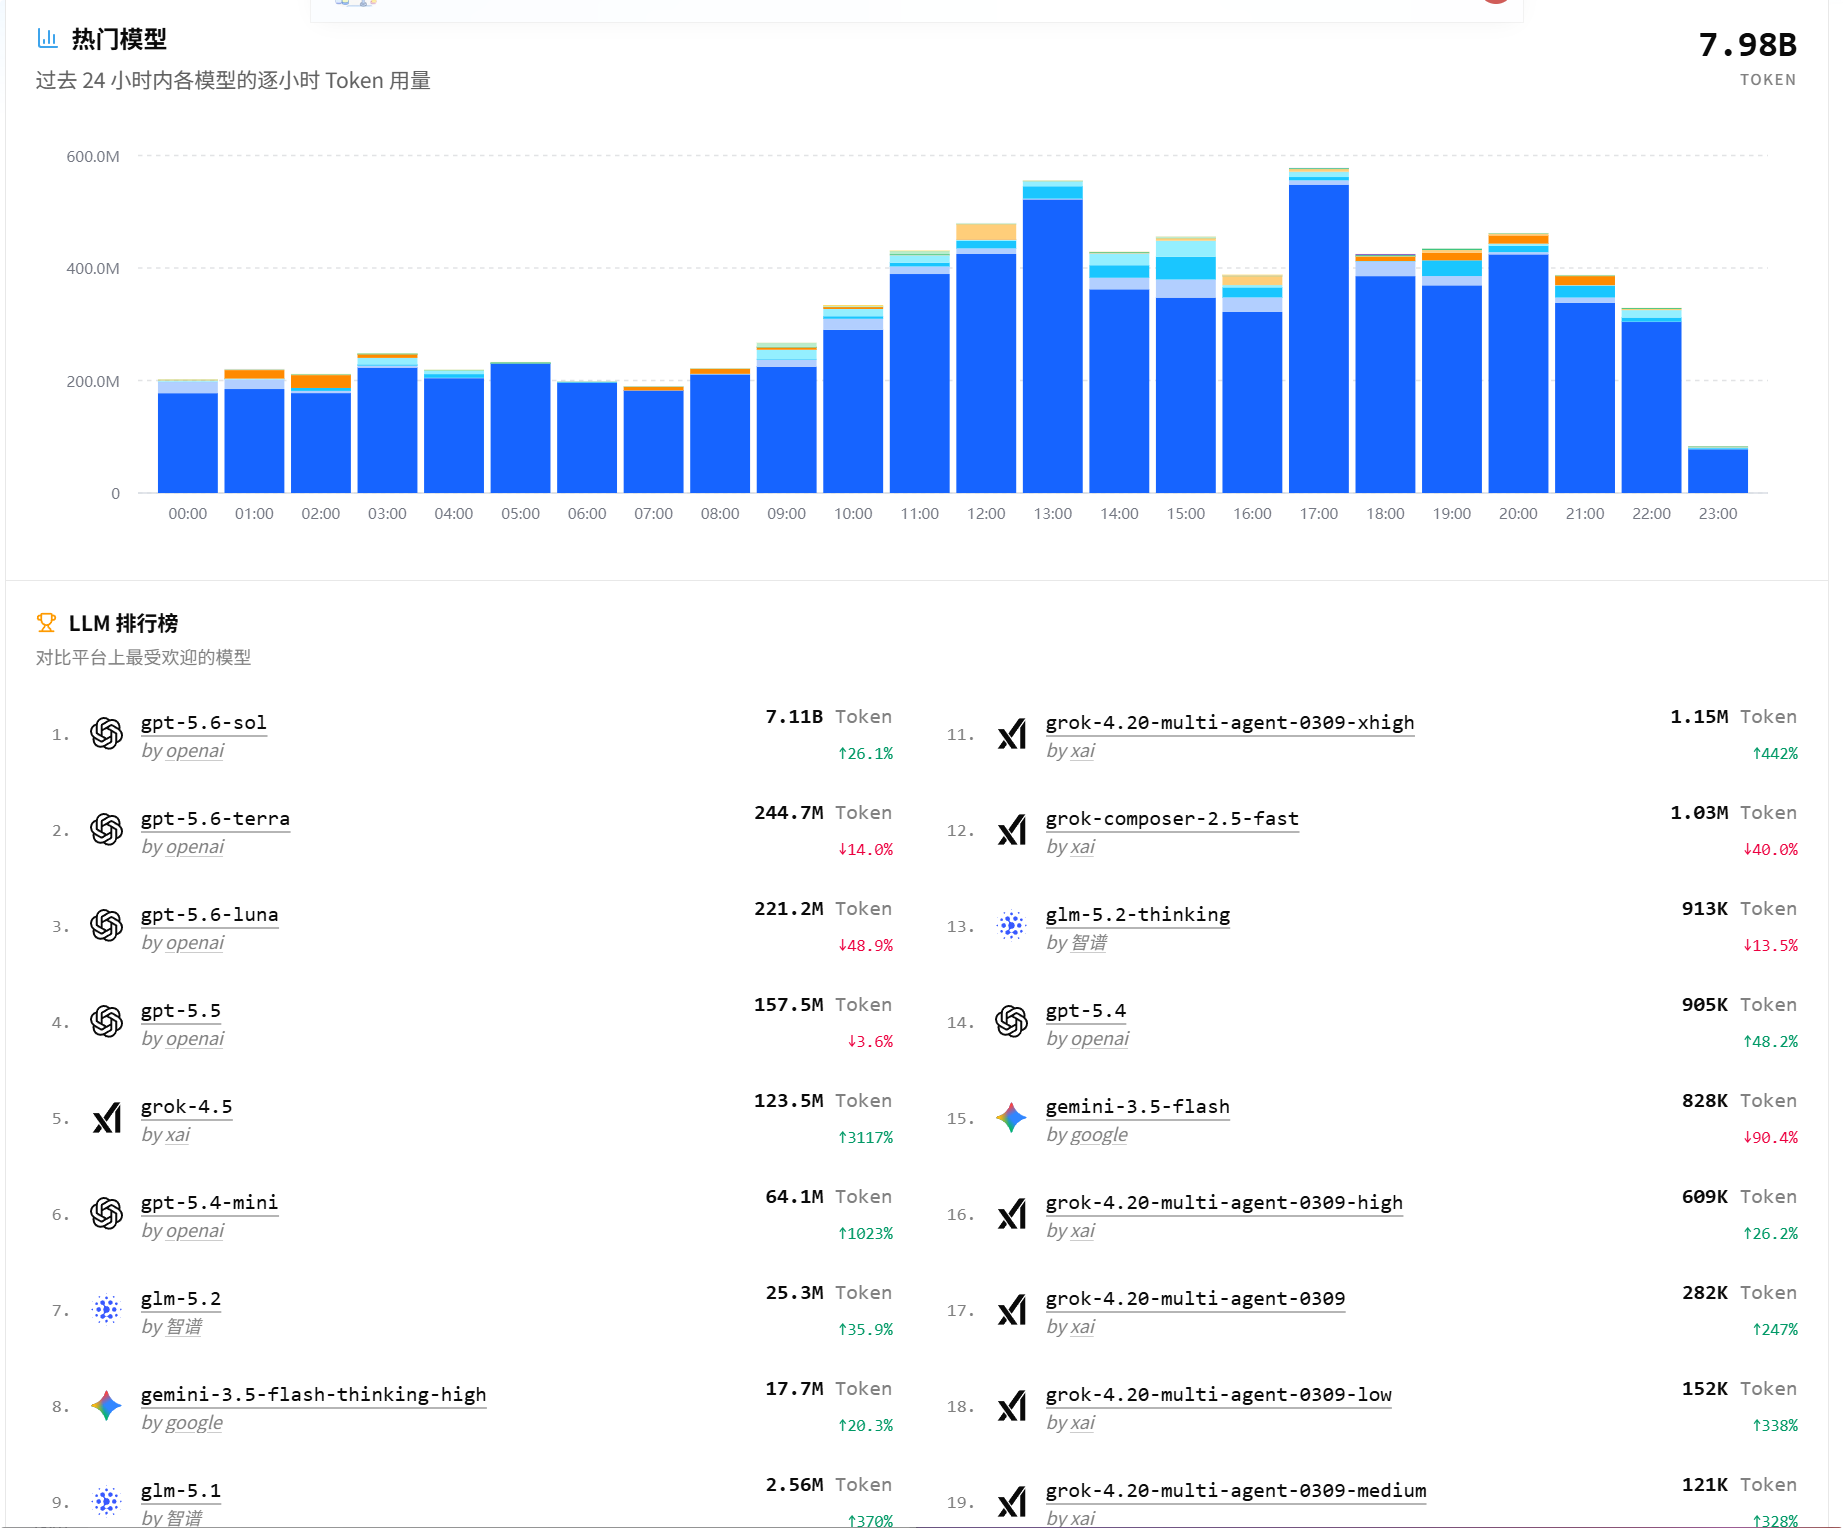The height and width of the screenshot is (1528, 1843).
Task: Click the xAI logo for grok-4.20-multi-agent-0309-low
Action: [x=1012, y=1406]
